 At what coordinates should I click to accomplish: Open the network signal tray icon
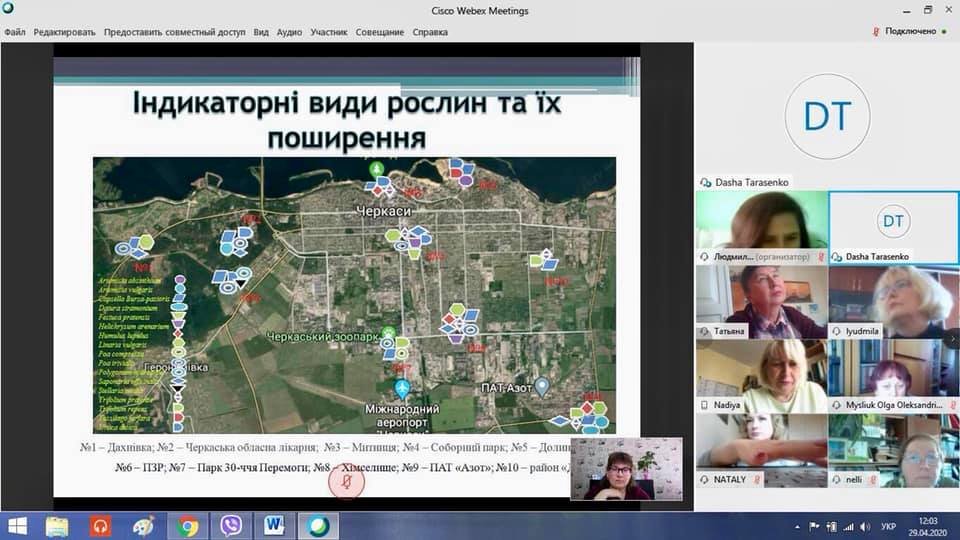point(848,527)
